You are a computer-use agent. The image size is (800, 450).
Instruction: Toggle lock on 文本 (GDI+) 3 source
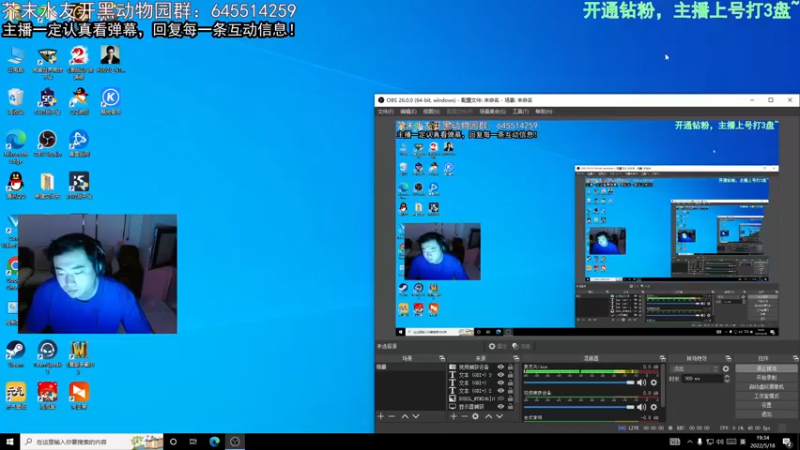[510, 375]
